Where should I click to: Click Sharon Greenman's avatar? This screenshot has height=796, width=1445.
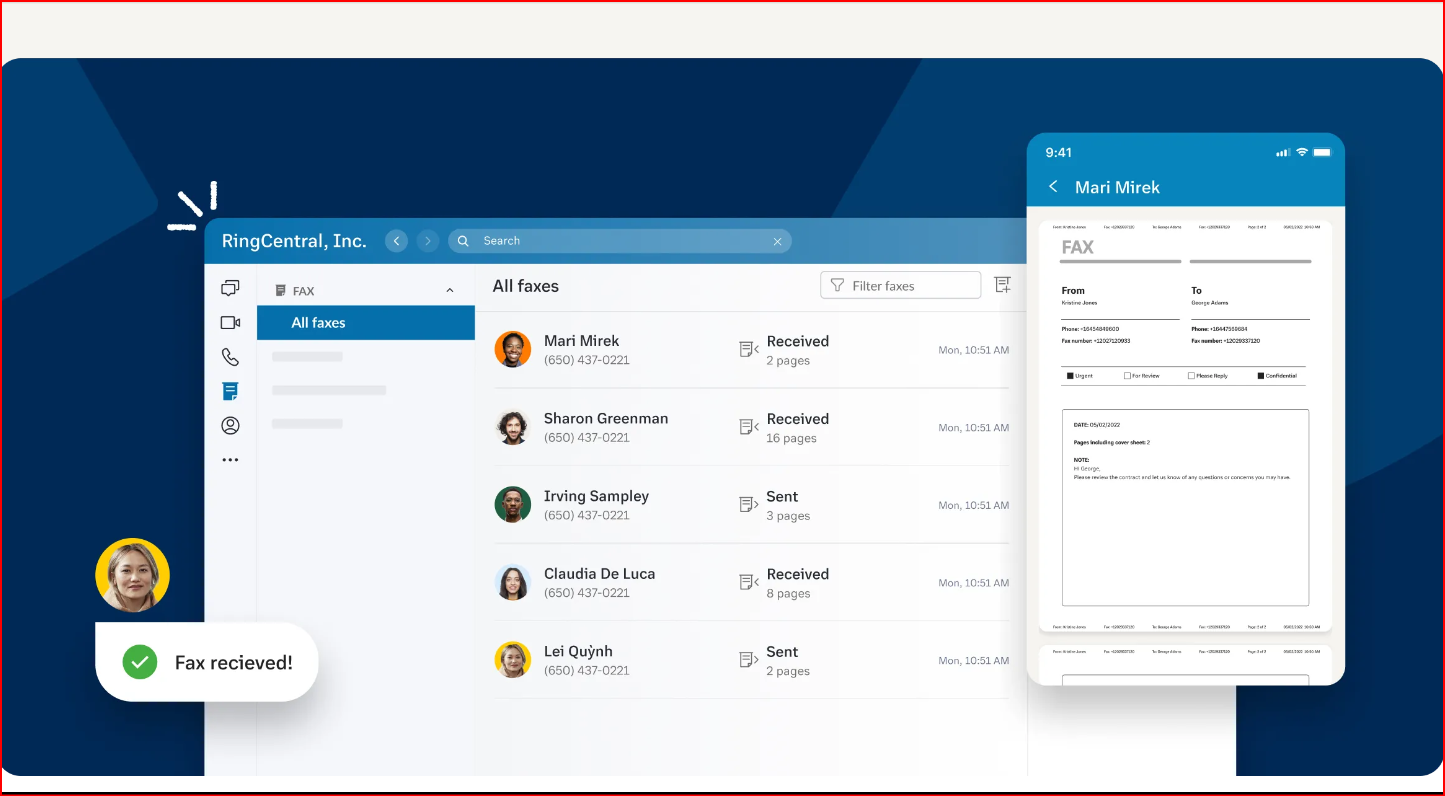pos(512,427)
